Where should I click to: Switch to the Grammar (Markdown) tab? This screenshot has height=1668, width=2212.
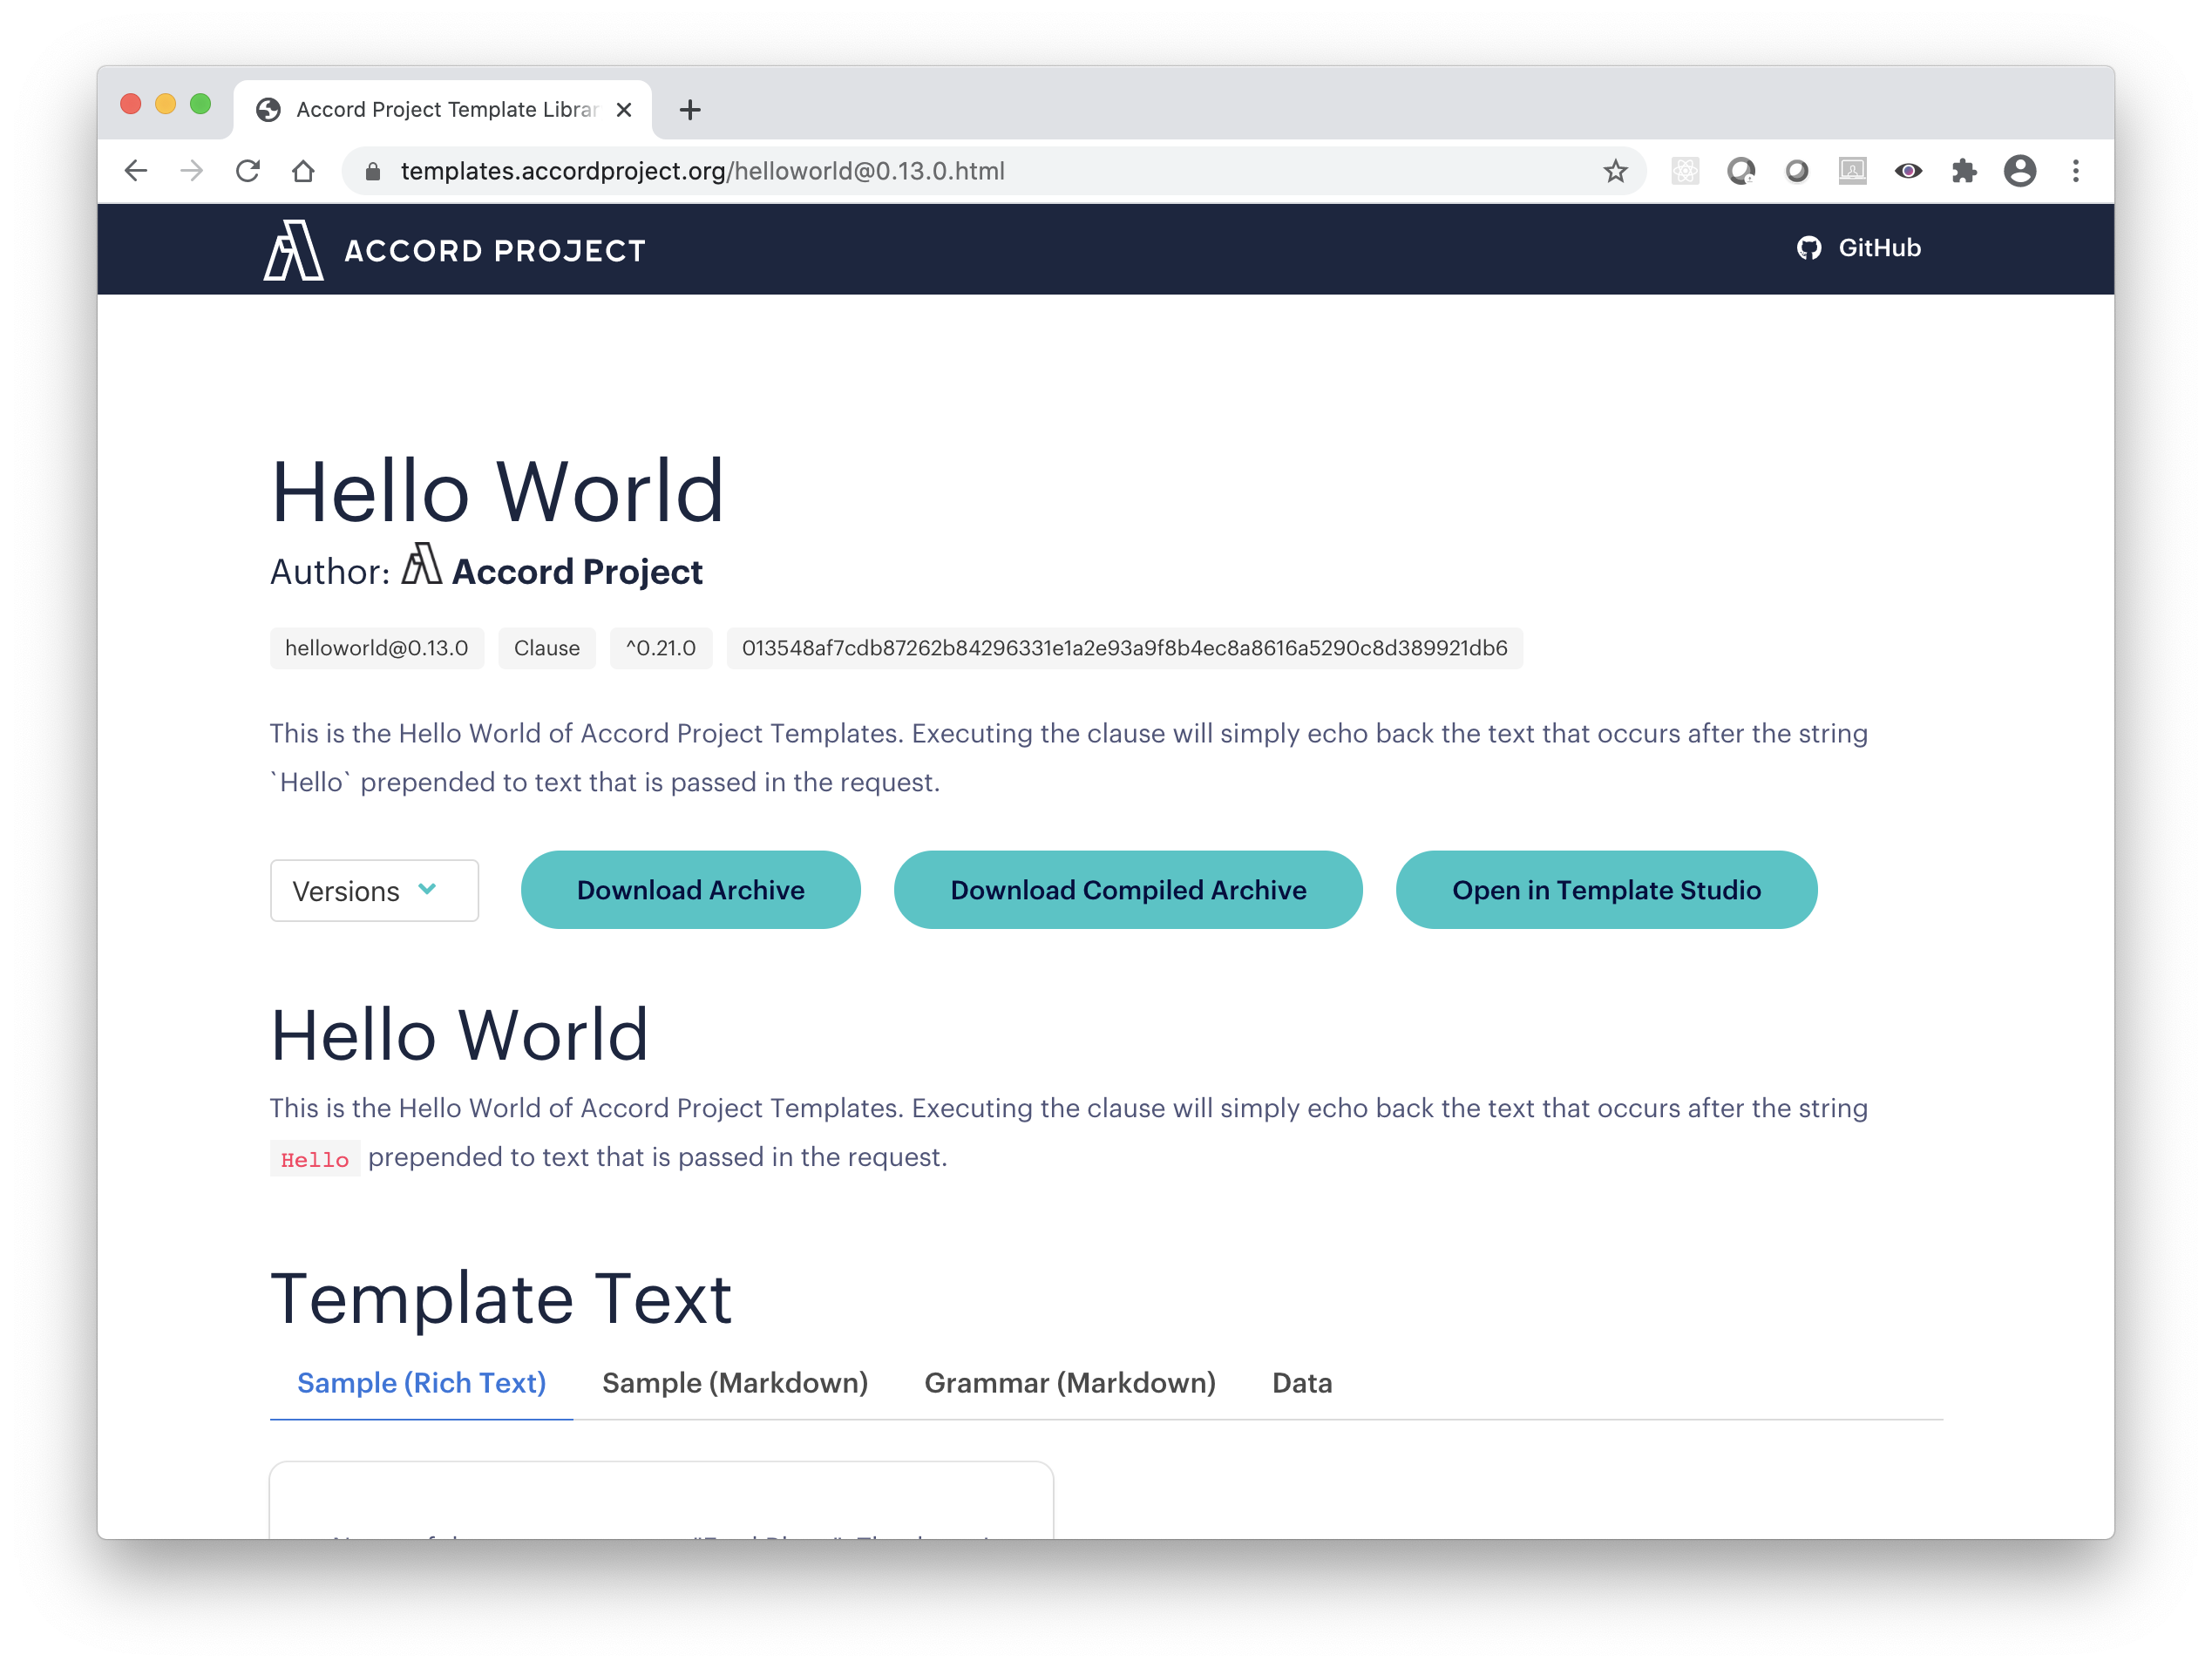click(1069, 1383)
